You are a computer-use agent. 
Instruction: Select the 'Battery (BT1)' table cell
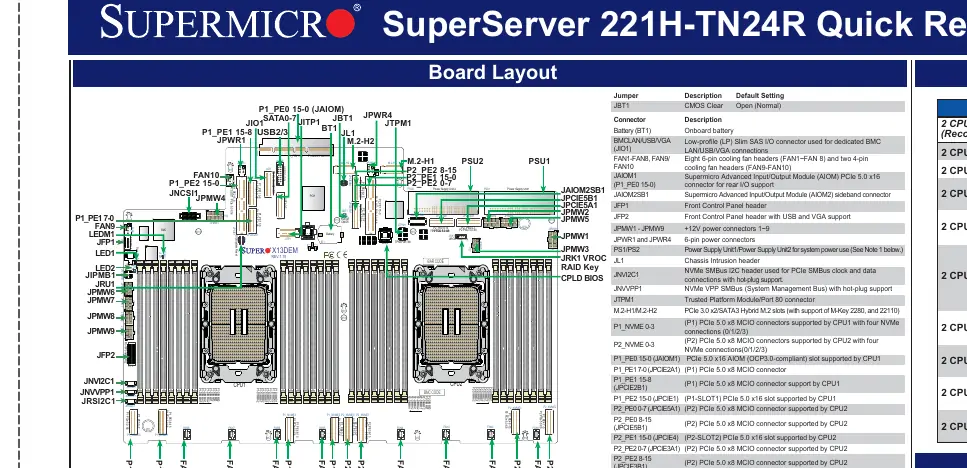point(632,131)
